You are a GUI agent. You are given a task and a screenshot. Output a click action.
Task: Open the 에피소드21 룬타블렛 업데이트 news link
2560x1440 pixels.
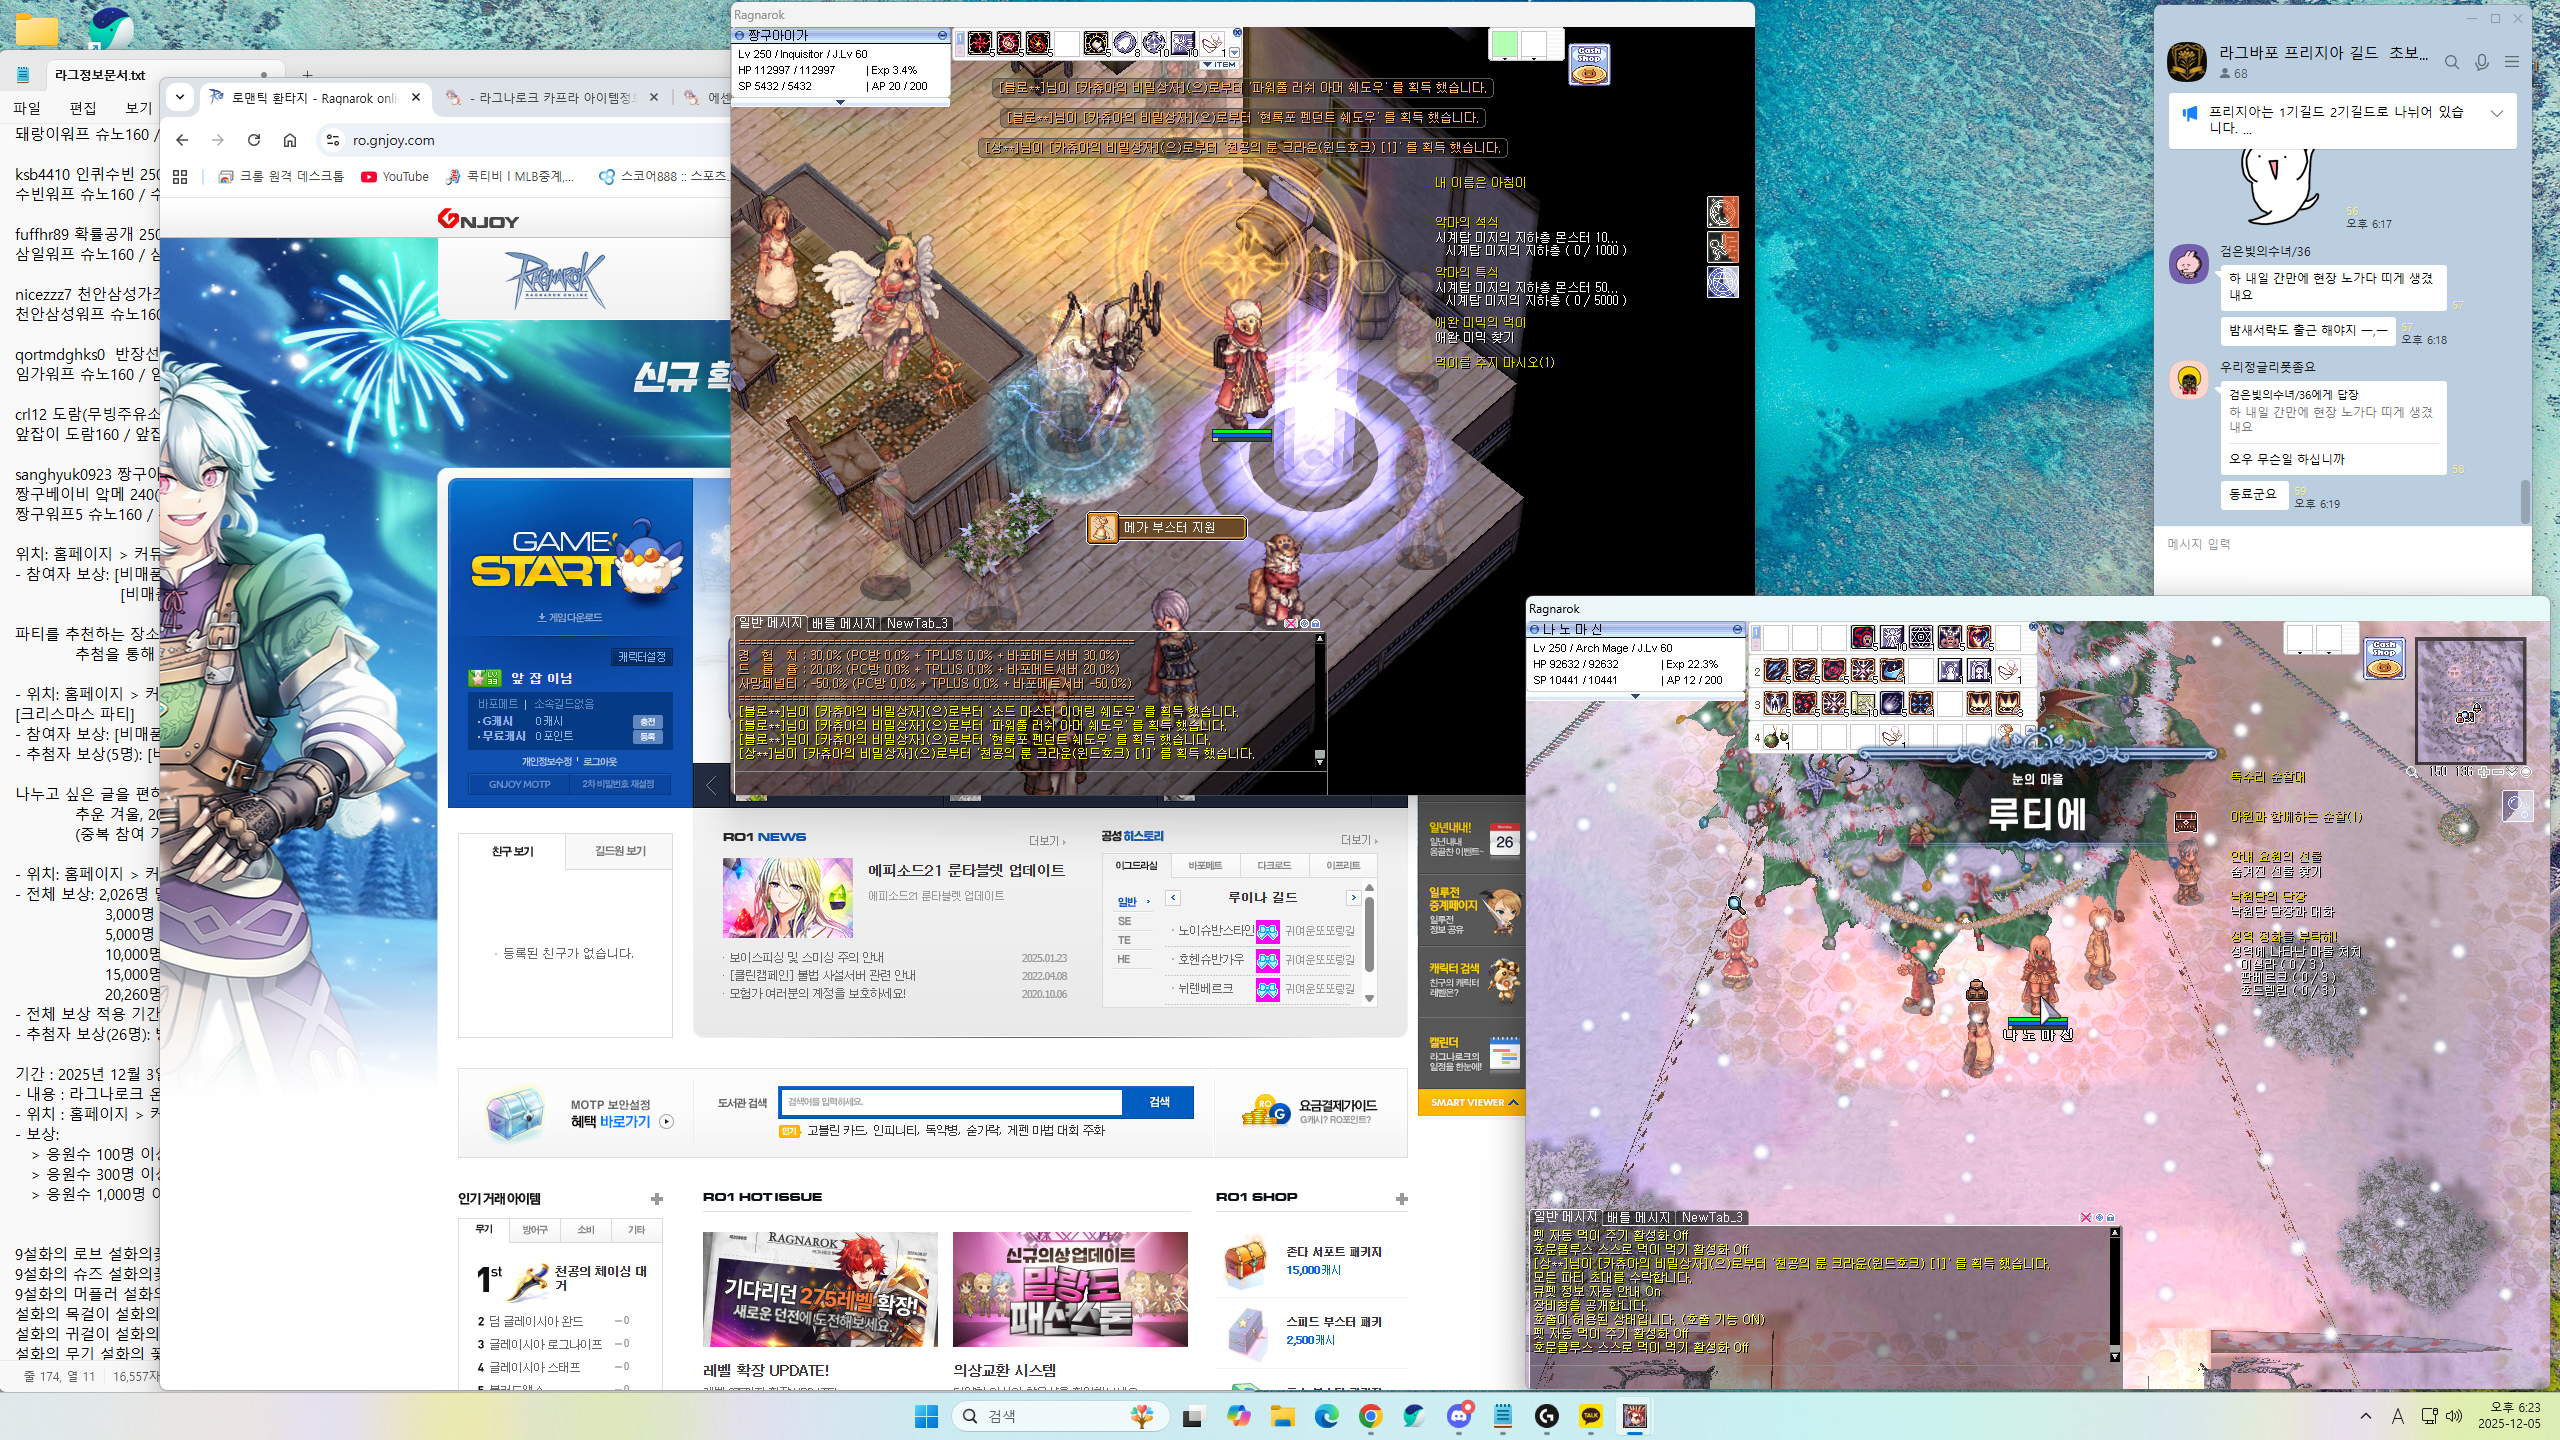pyautogui.click(x=965, y=870)
